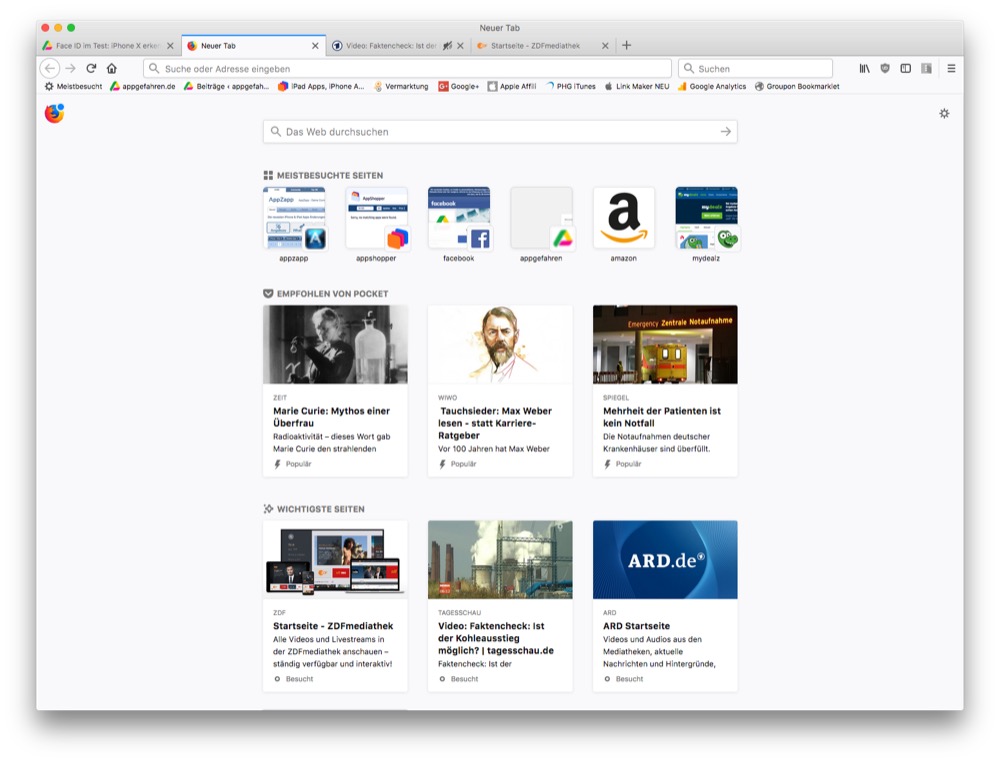Open the amazon top site tile
The width and height of the screenshot is (1000, 762).
pyautogui.click(x=623, y=218)
